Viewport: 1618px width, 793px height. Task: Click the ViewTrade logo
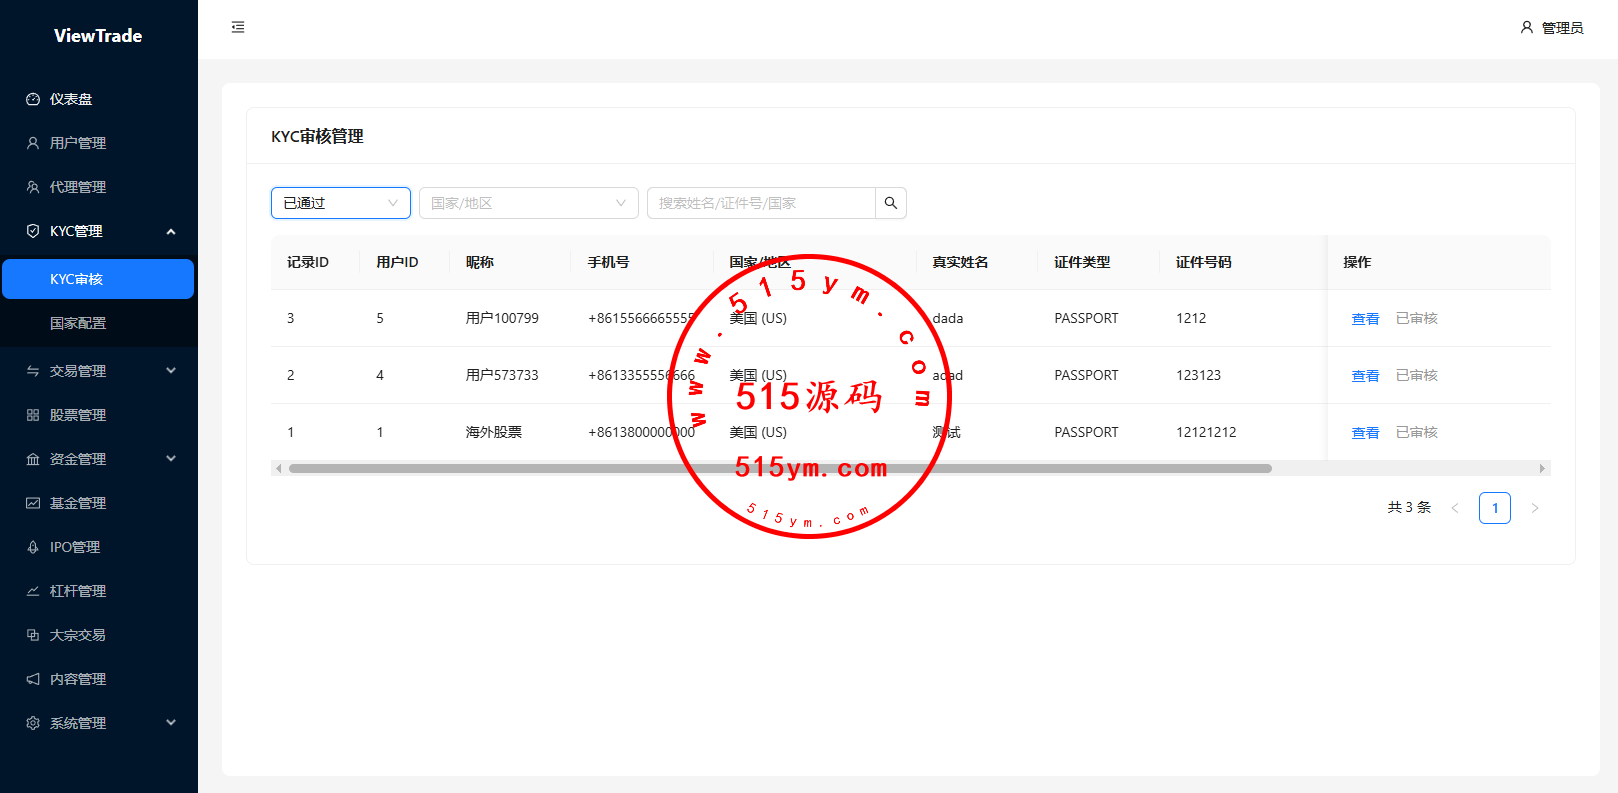(98, 36)
